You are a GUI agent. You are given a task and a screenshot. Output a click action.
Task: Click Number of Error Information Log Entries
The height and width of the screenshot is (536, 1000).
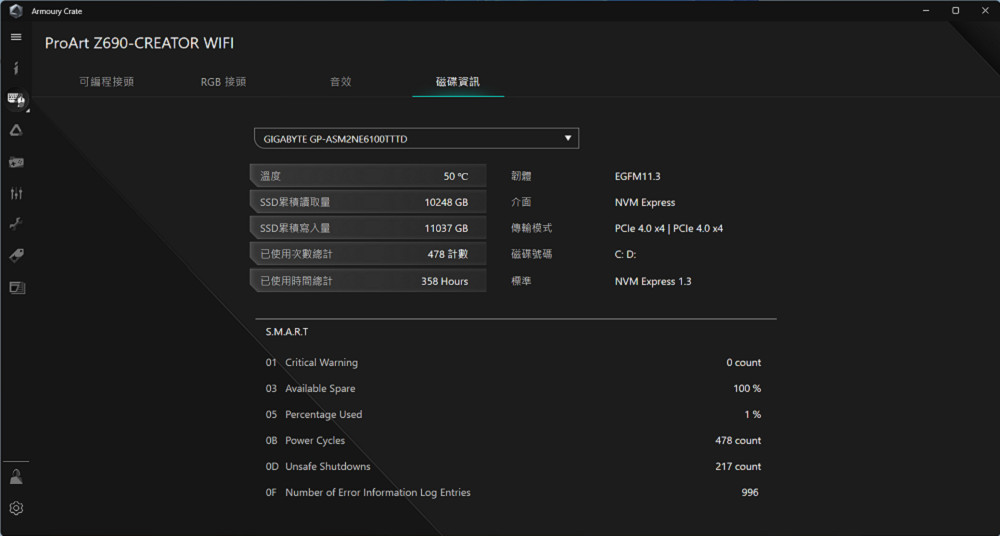(378, 493)
